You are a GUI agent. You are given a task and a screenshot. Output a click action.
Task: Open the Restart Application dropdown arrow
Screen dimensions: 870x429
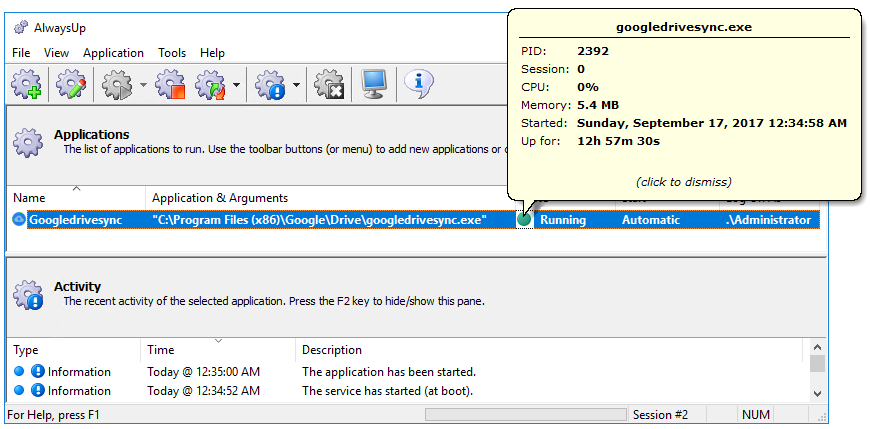click(236, 85)
